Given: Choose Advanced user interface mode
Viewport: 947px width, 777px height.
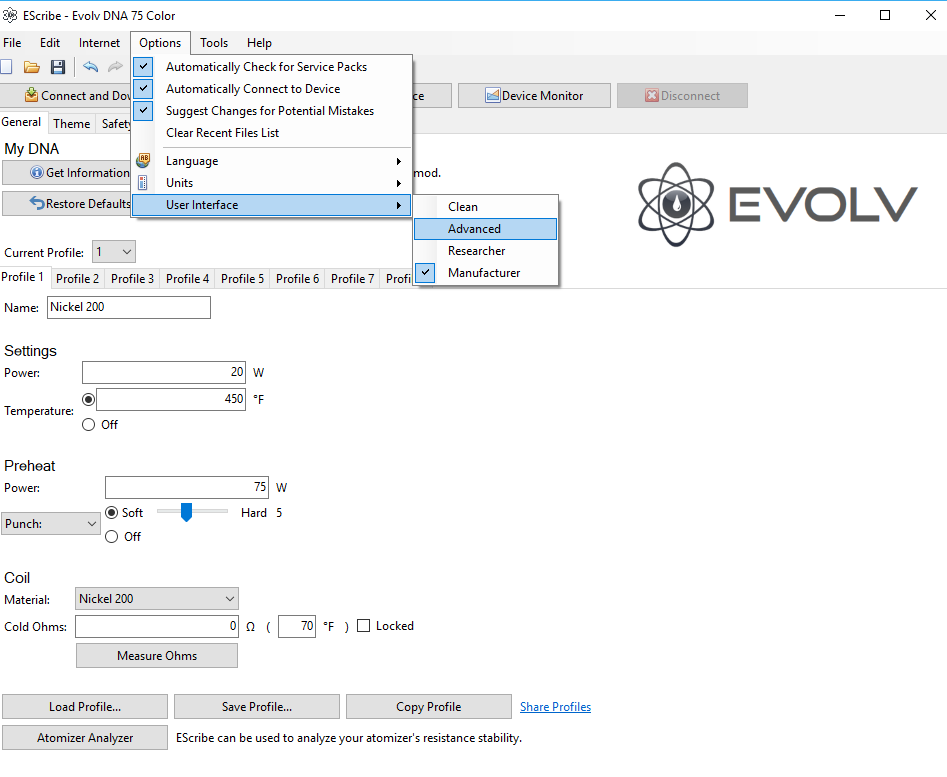Looking at the screenshot, I should [x=474, y=229].
